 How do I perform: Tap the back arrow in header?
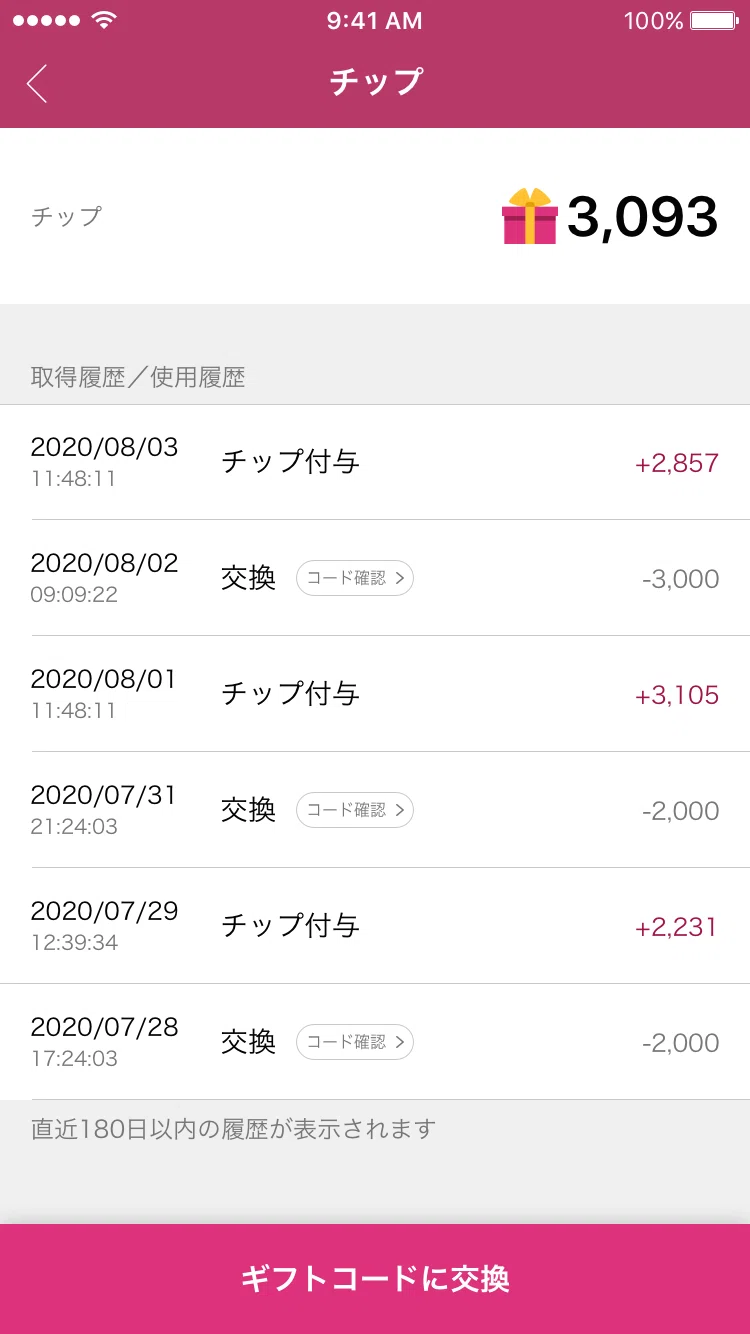[x=37, y=84]
